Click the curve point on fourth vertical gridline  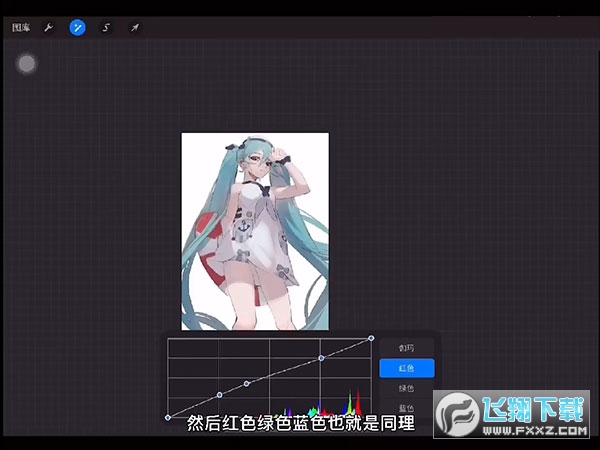[321, 358]
